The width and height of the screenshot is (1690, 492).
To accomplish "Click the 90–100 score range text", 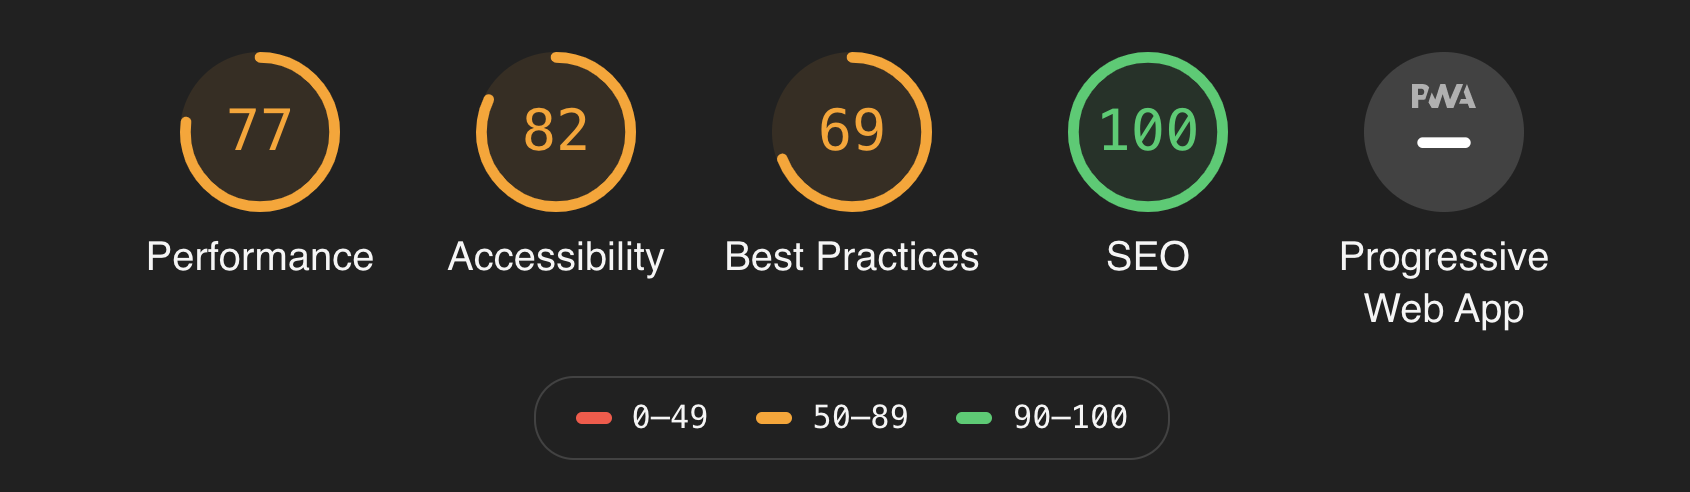I will pyautogui.click(x=1071, y=417).
